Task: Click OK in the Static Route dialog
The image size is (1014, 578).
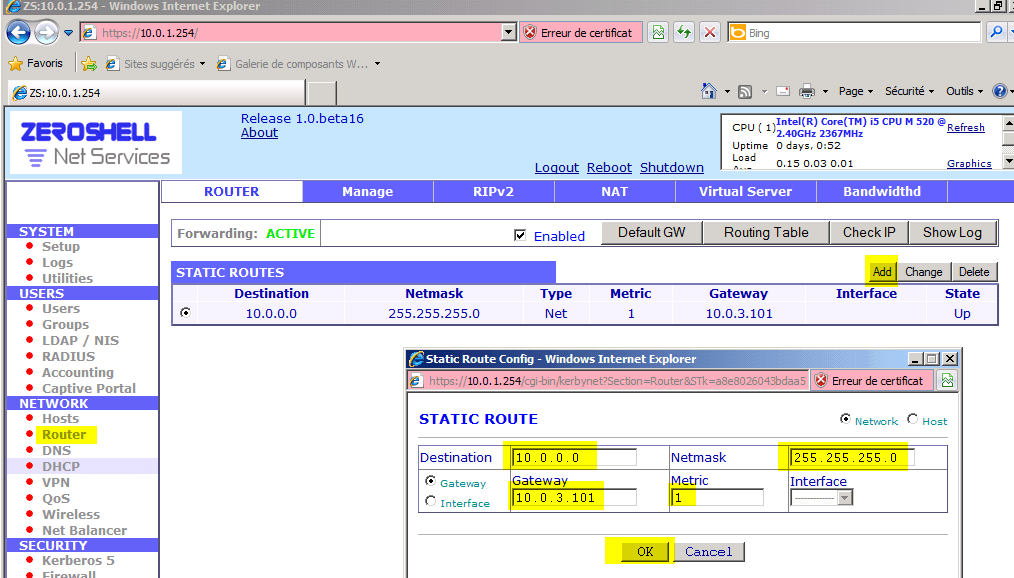Action: pyautogui.click(x=645, y=551)
